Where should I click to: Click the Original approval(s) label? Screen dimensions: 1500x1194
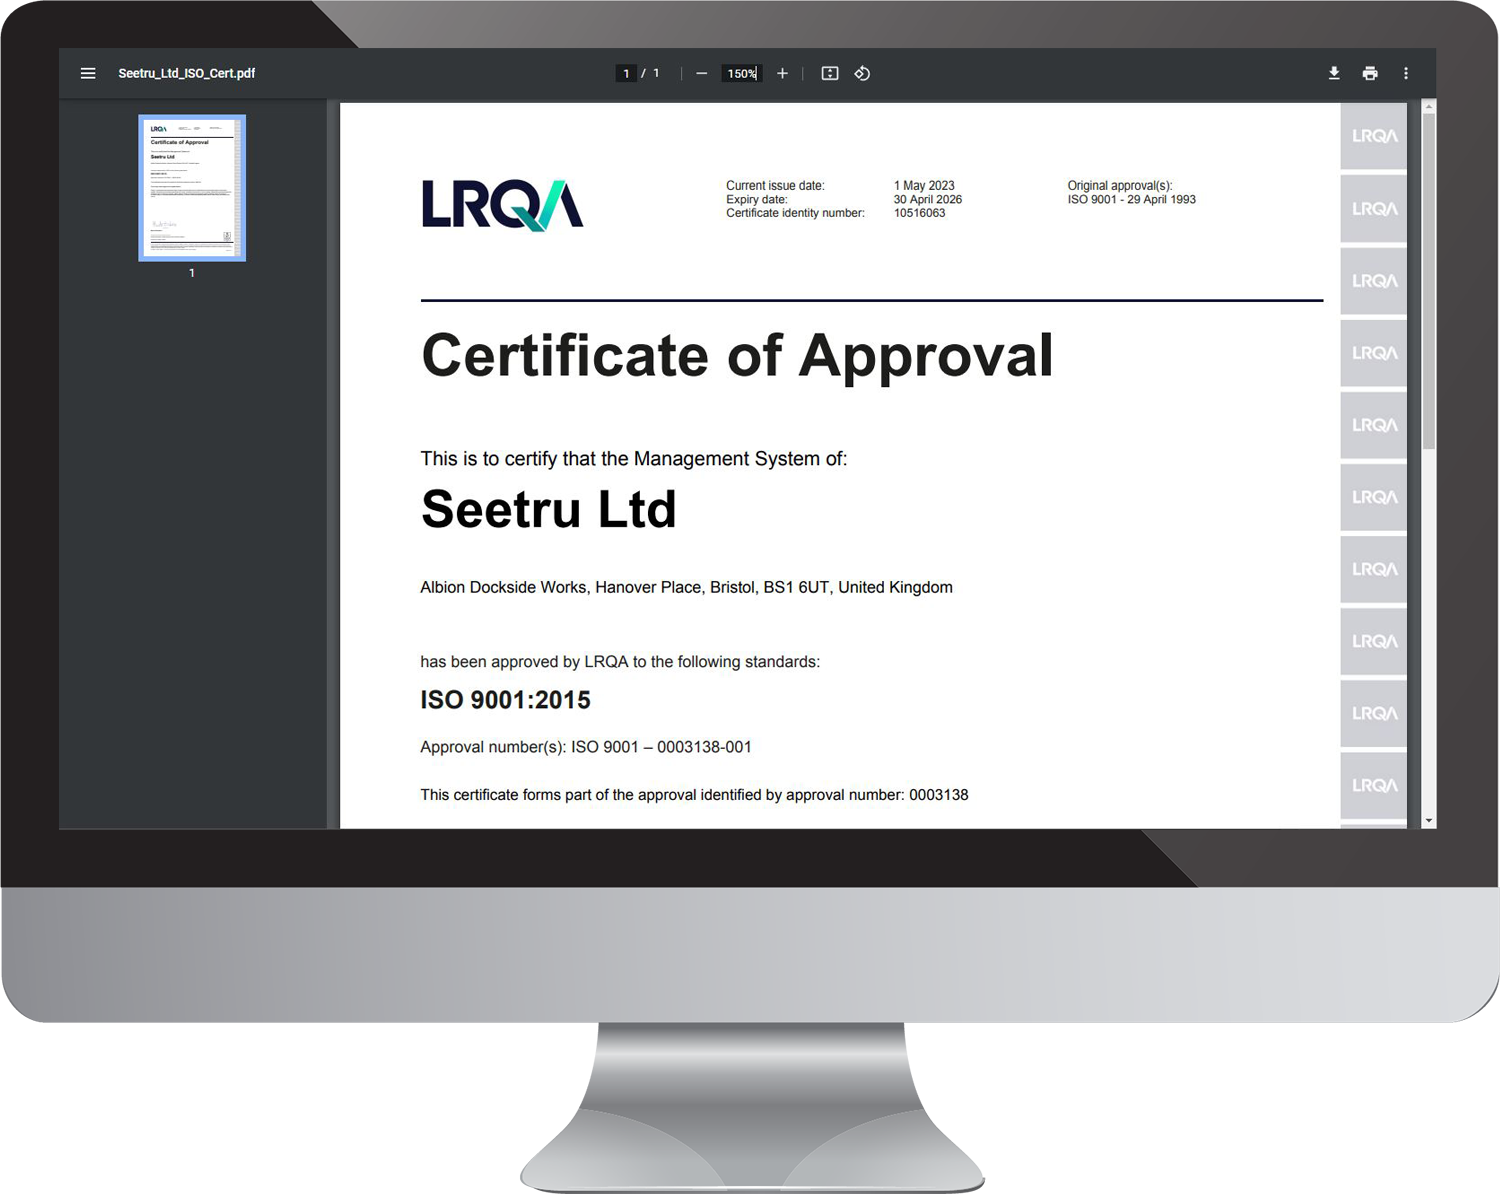click(x=1119, y=185)
